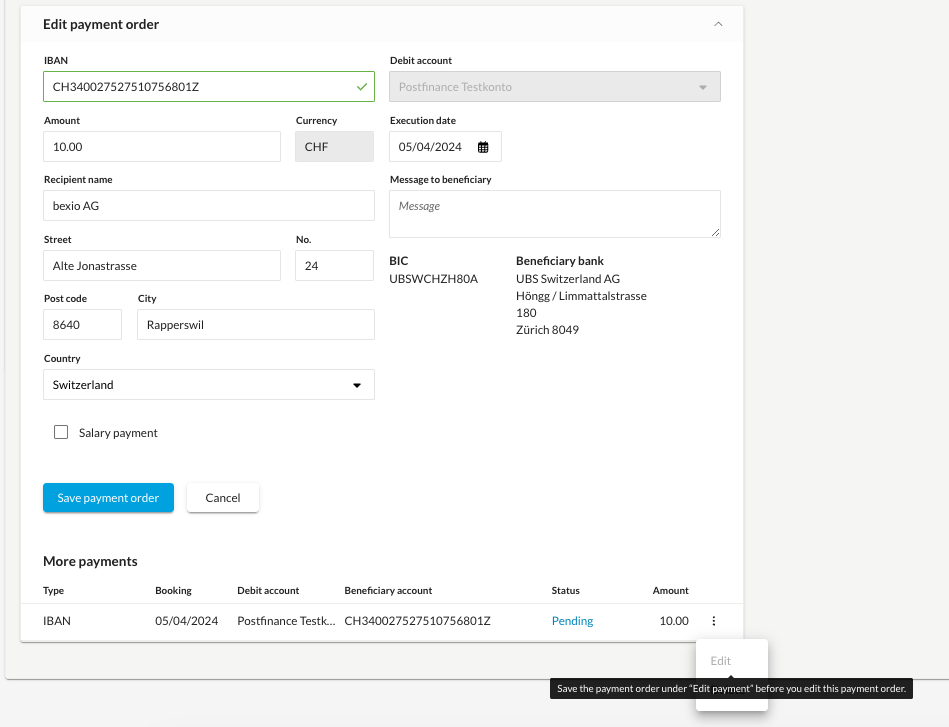Save the payment order
The width and height of the screenshot is (949, 727).
coord(108,498)
